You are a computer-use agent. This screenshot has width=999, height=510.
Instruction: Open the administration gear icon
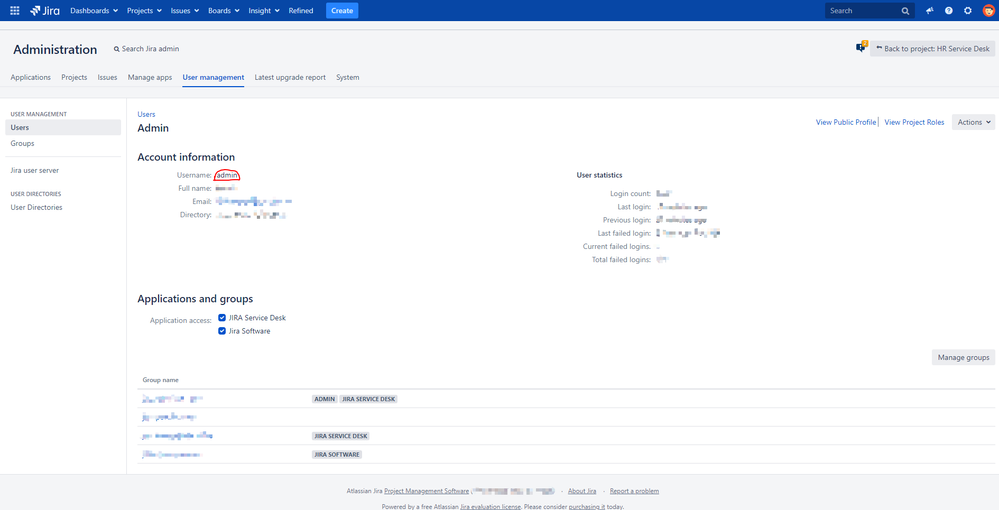pos(968,11)
